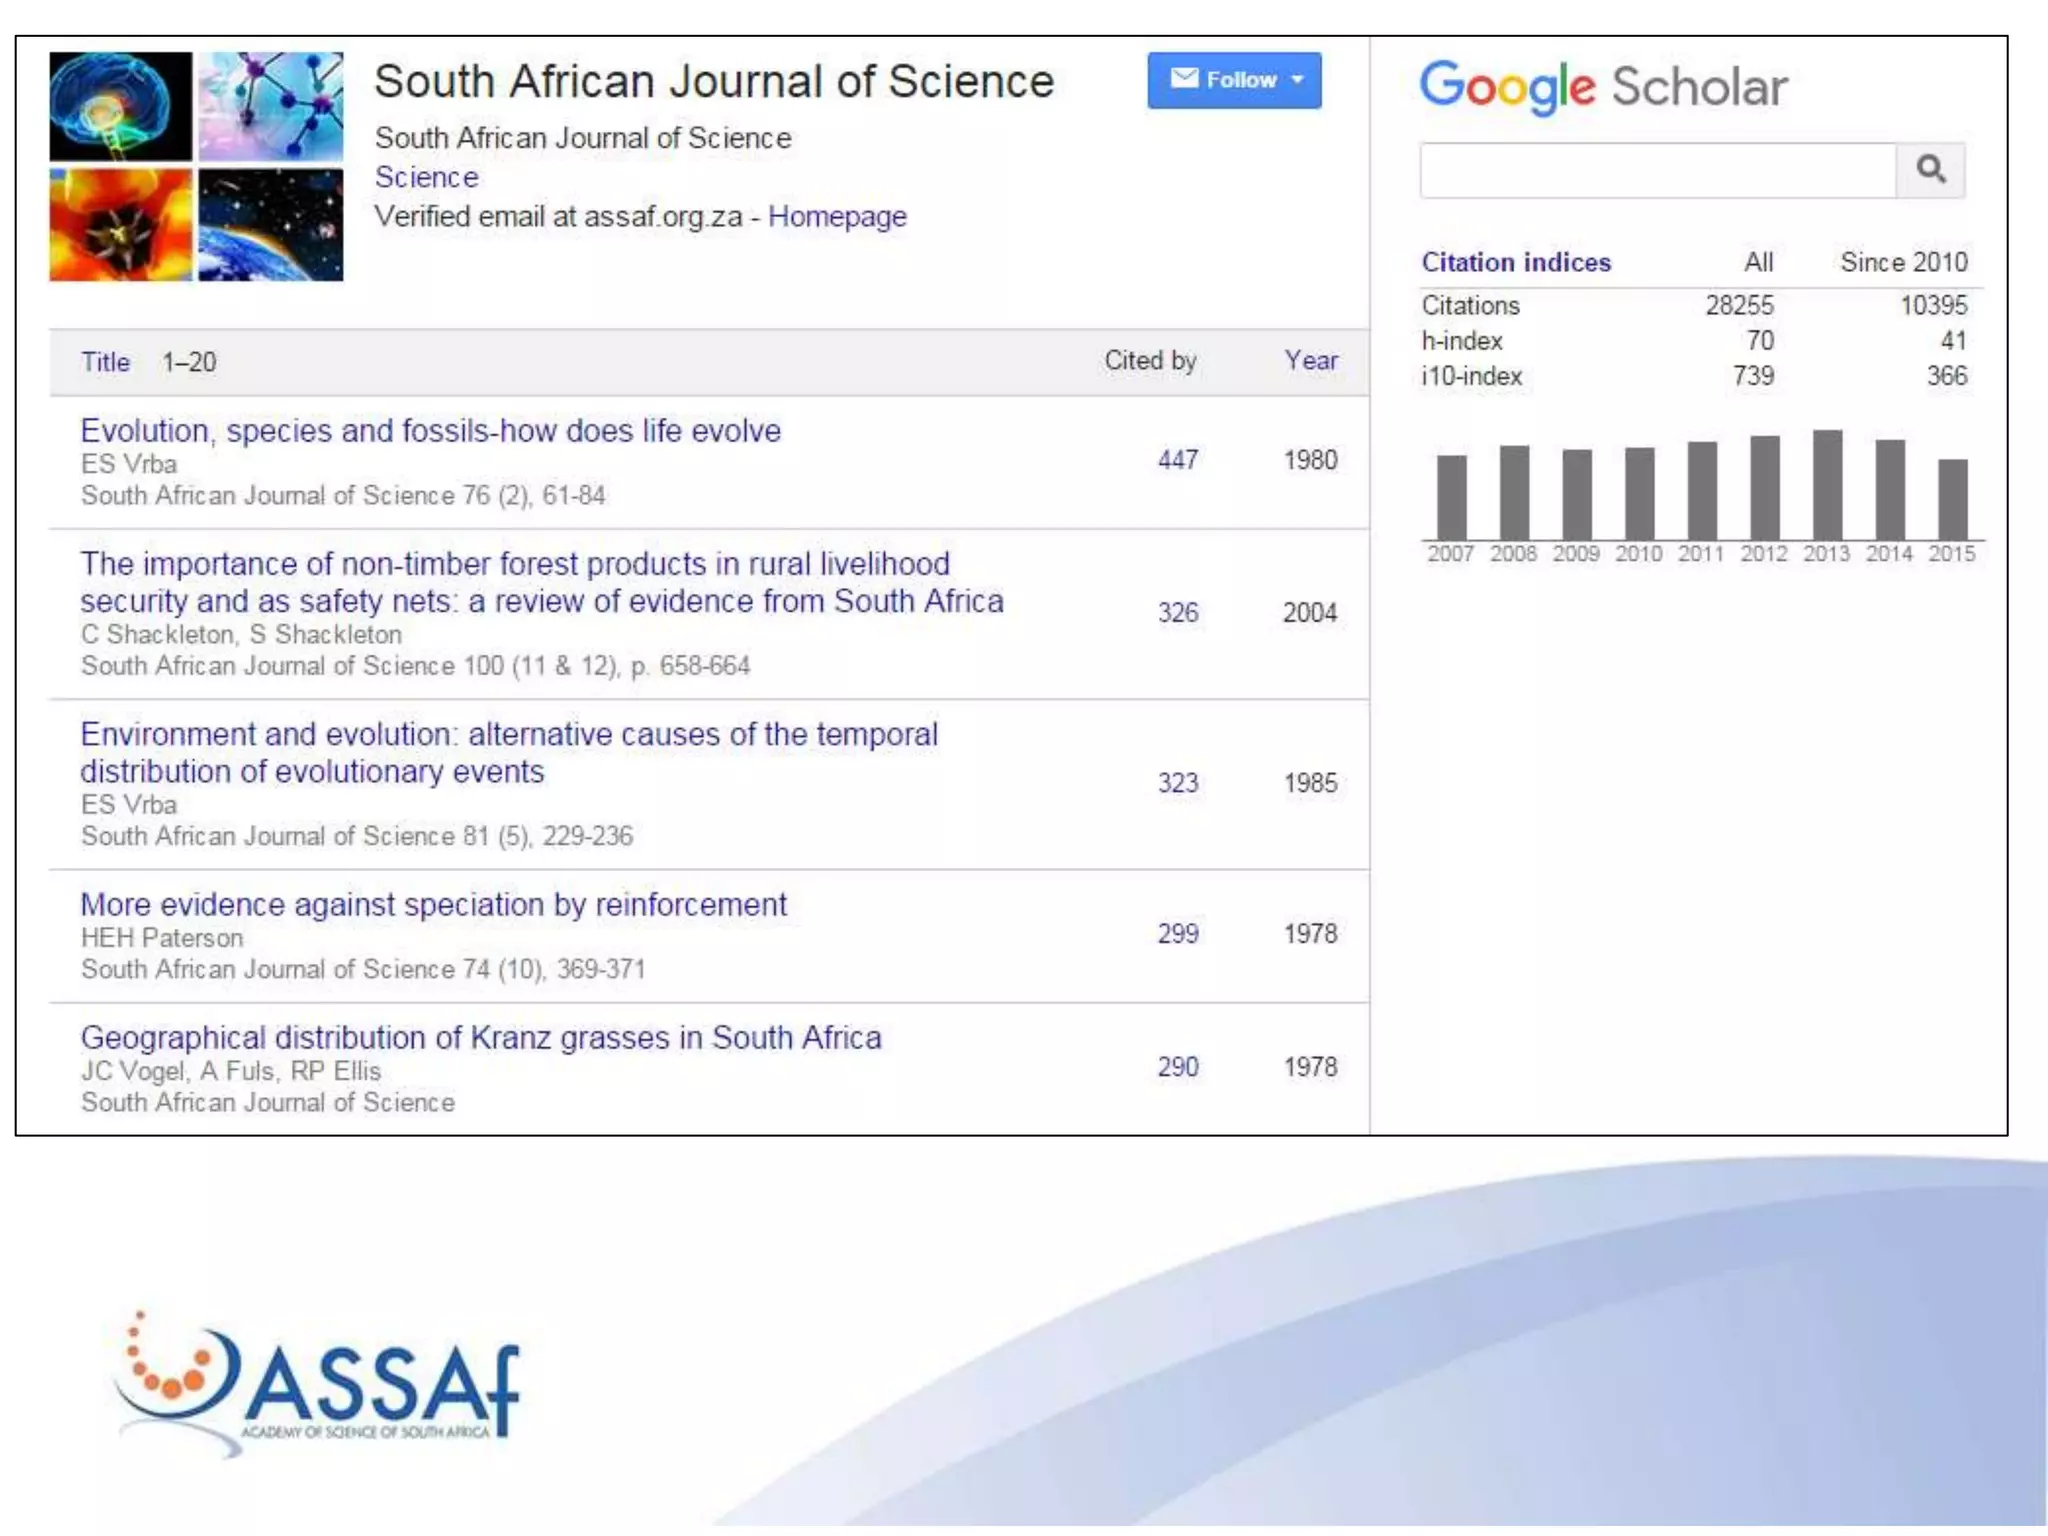Open the Follow dropdown arrow
Viewport: 2048px width, 1536px height.
click(1298, 80)
